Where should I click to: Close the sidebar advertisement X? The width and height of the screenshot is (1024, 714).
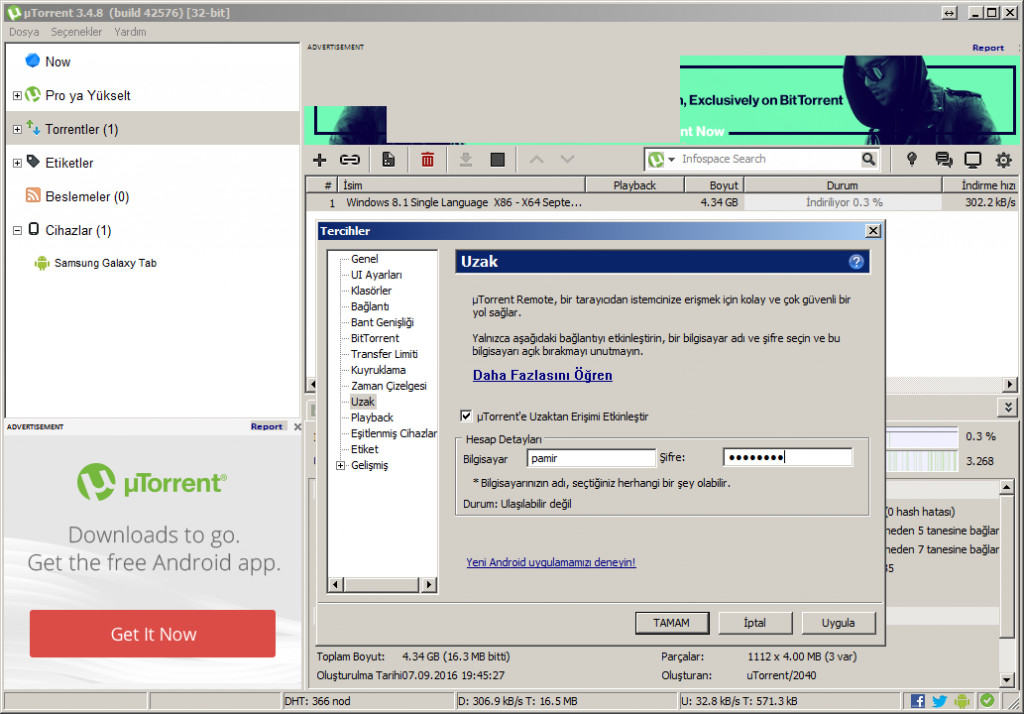(x=298, y=427)
